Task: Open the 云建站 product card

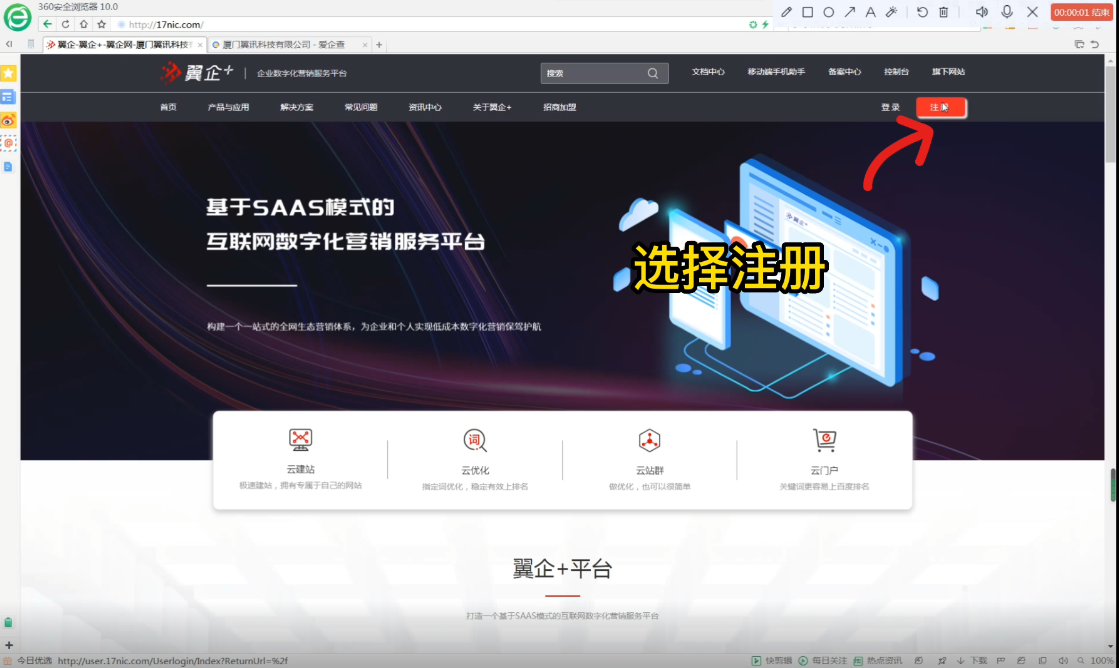Action: [x=300, y=459]
